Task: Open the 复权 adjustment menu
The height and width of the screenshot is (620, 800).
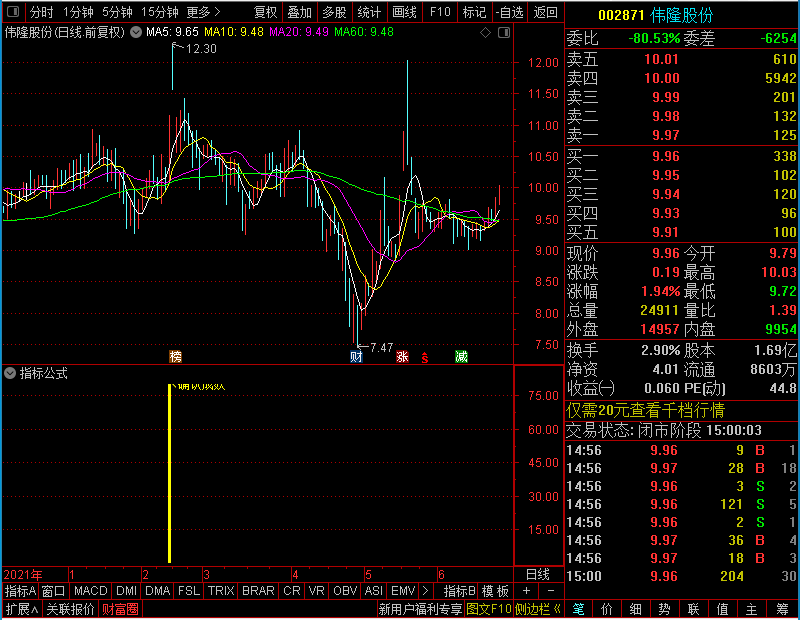Action: (265, 12)
